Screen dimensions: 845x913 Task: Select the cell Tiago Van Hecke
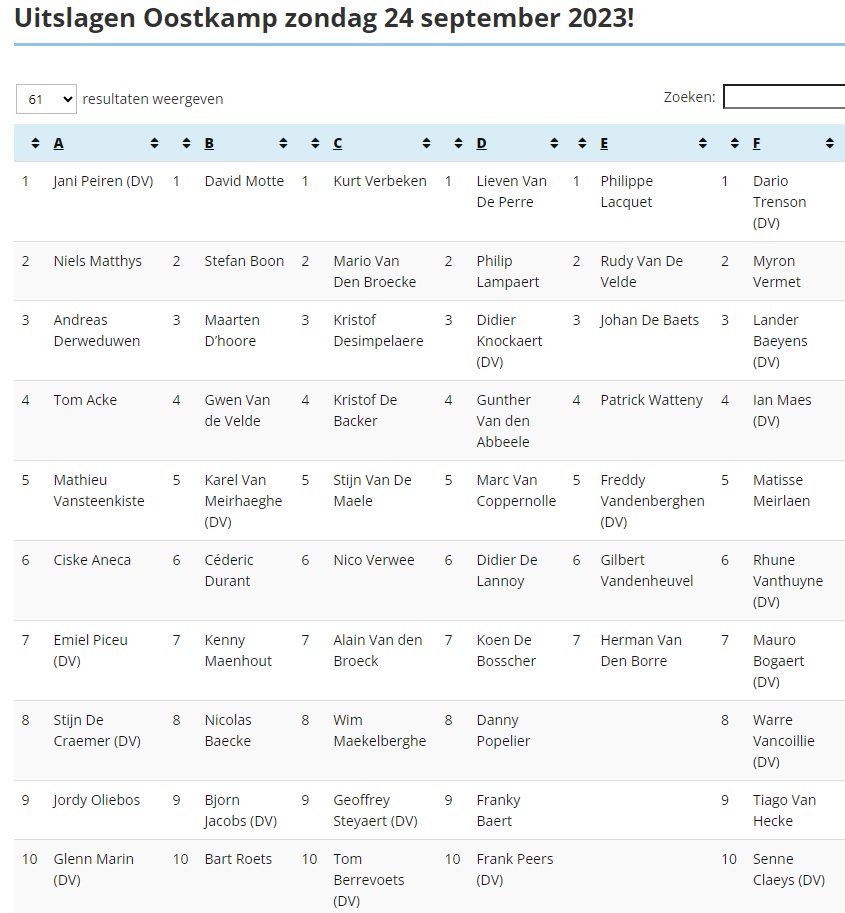point(784,811)
